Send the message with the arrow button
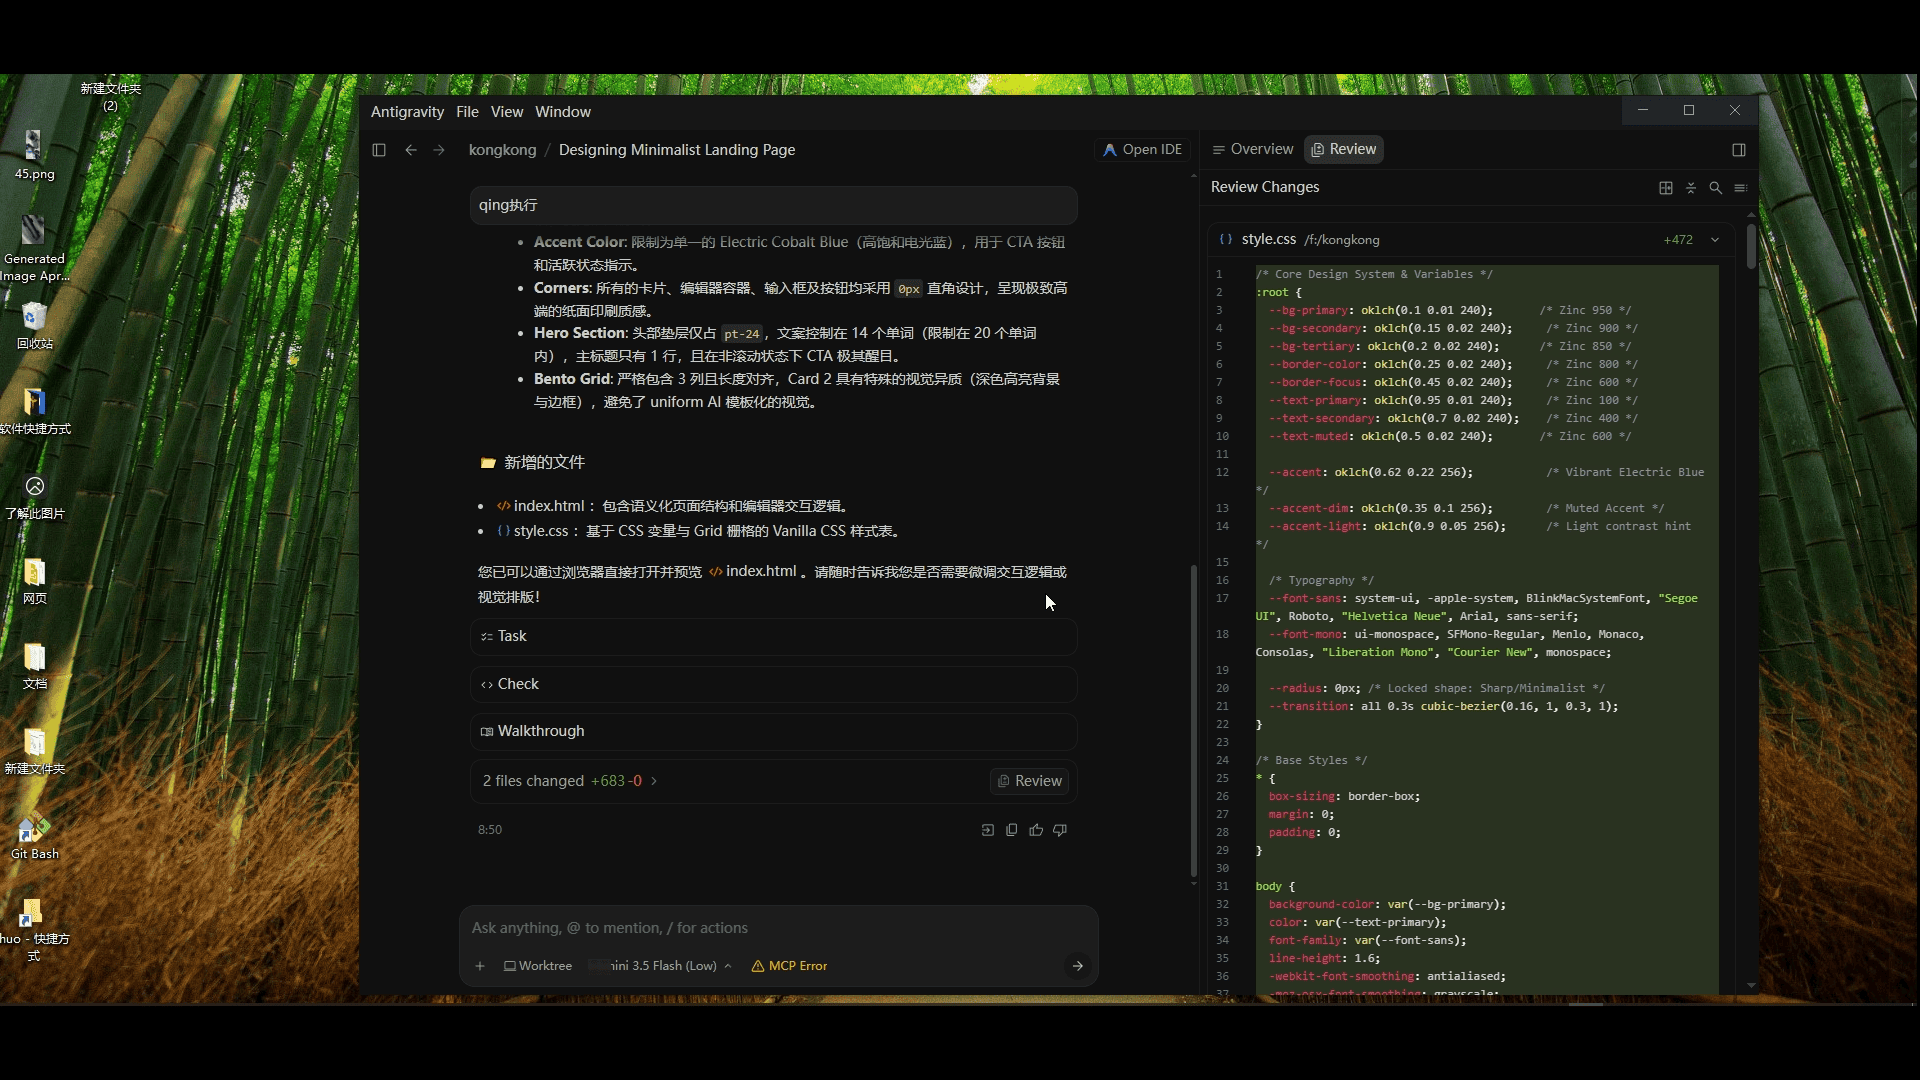1920x1080 pixels. [1078, 966]
